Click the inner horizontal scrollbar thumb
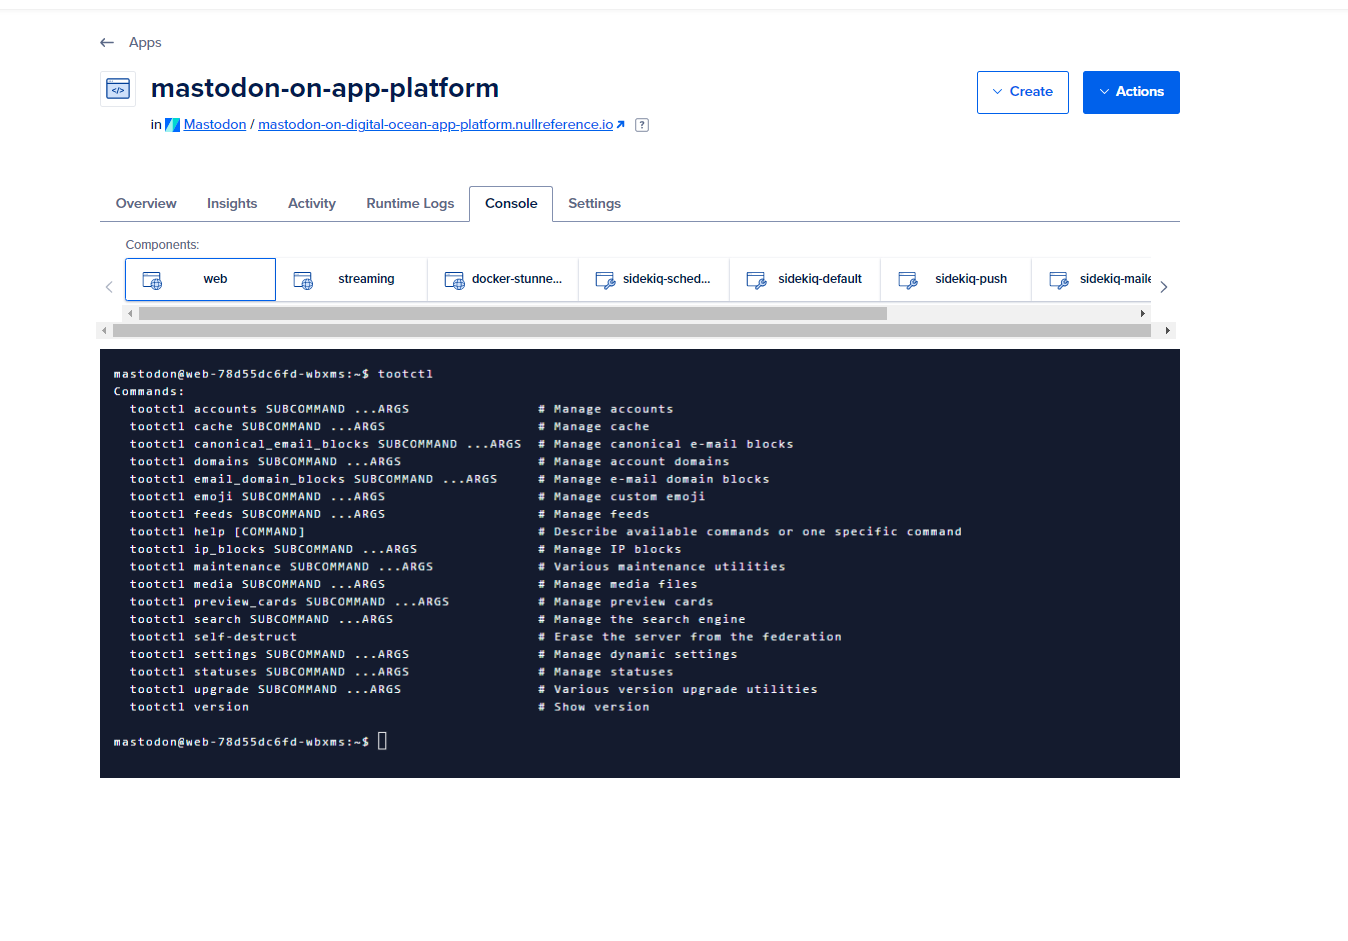Image resolution: width=1348 pixels, height=941 pixels. pyautogui.click(x=513, y=313)
